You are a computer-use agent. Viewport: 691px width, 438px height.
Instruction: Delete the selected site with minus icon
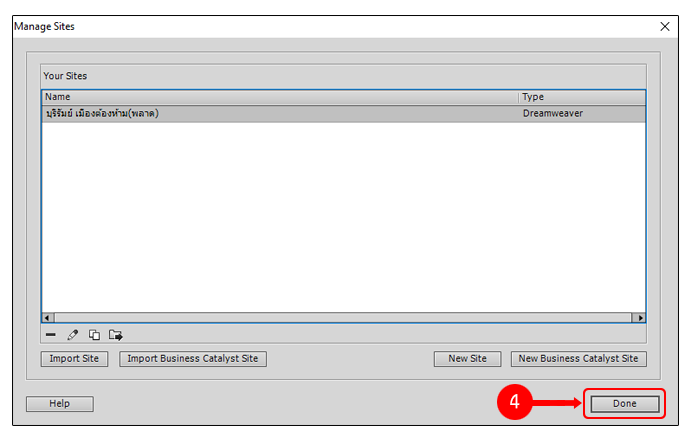coord(51,335)
